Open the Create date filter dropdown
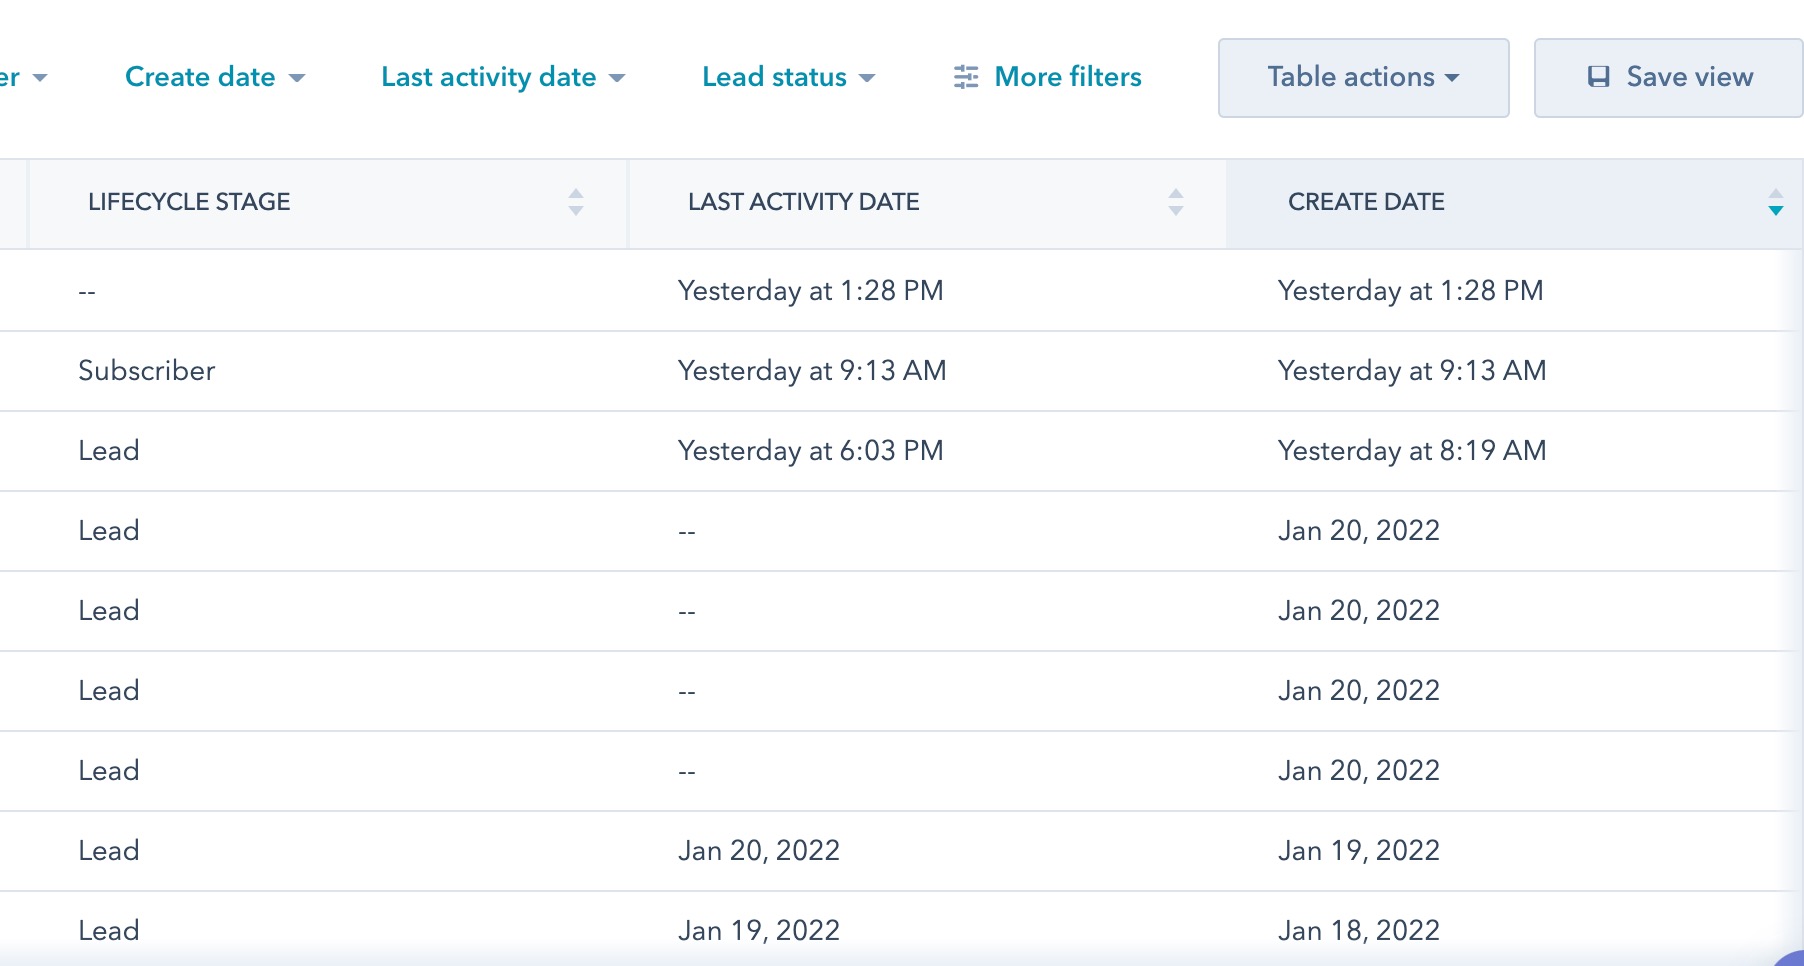This screenshot has width=1804, height=966. coord(214,77)
